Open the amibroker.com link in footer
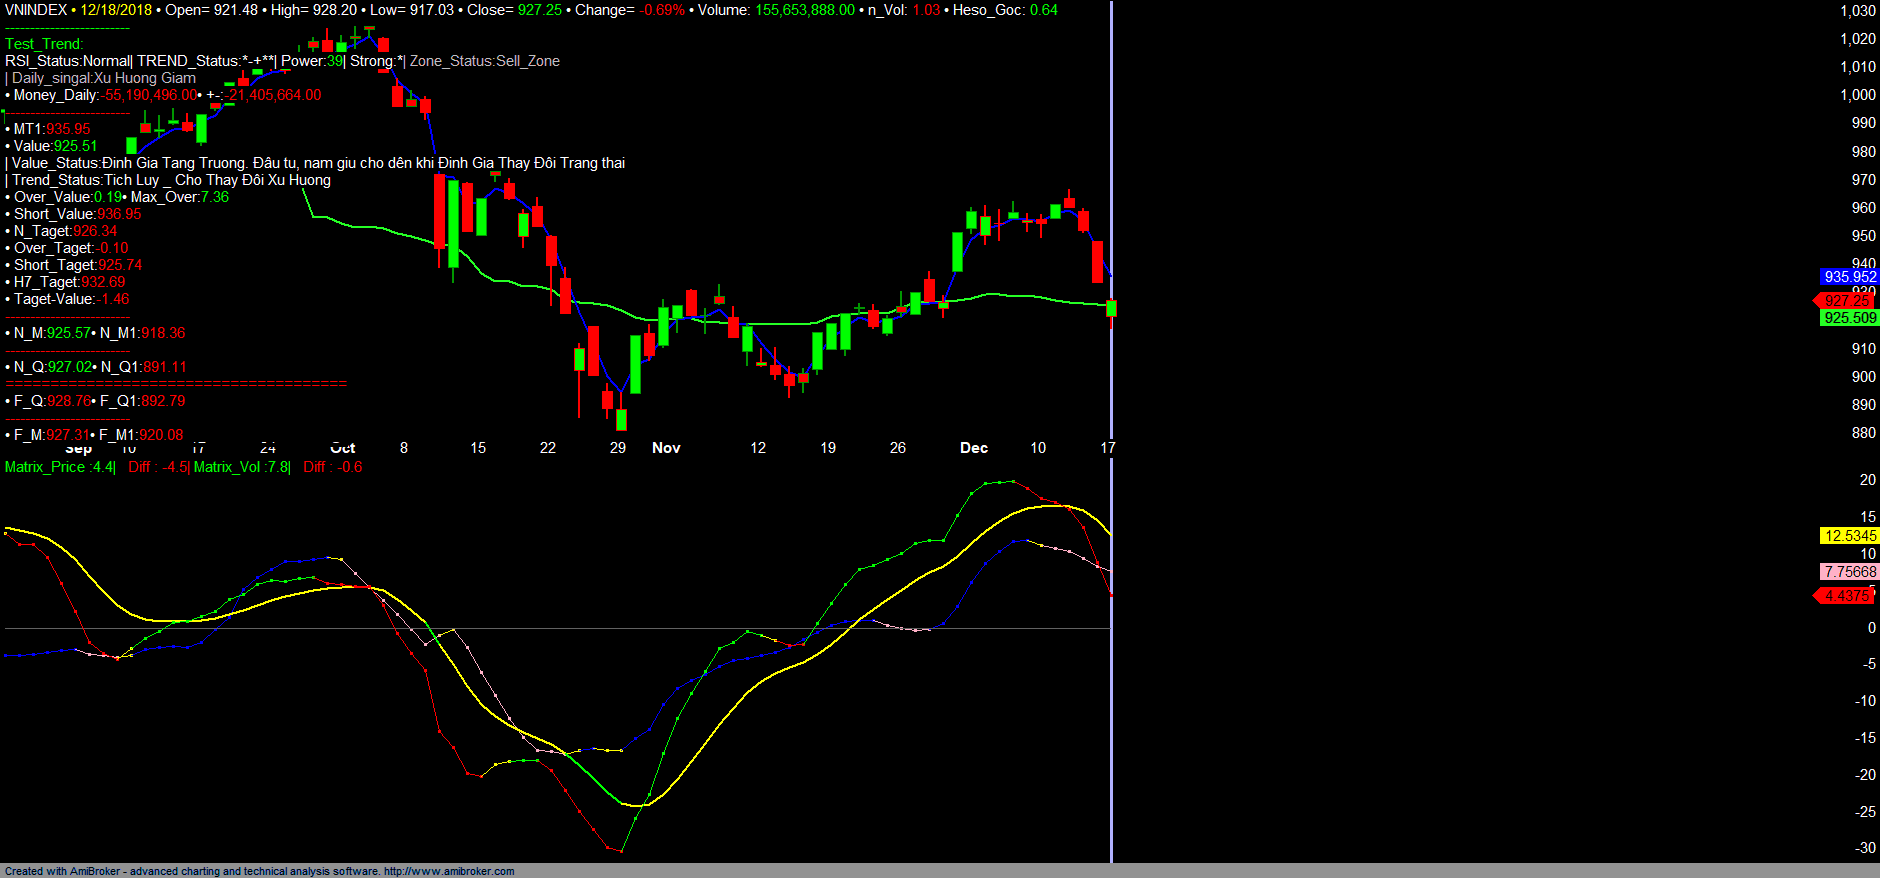The width and height of the screenshot is (1880, 878). point(449,871)
